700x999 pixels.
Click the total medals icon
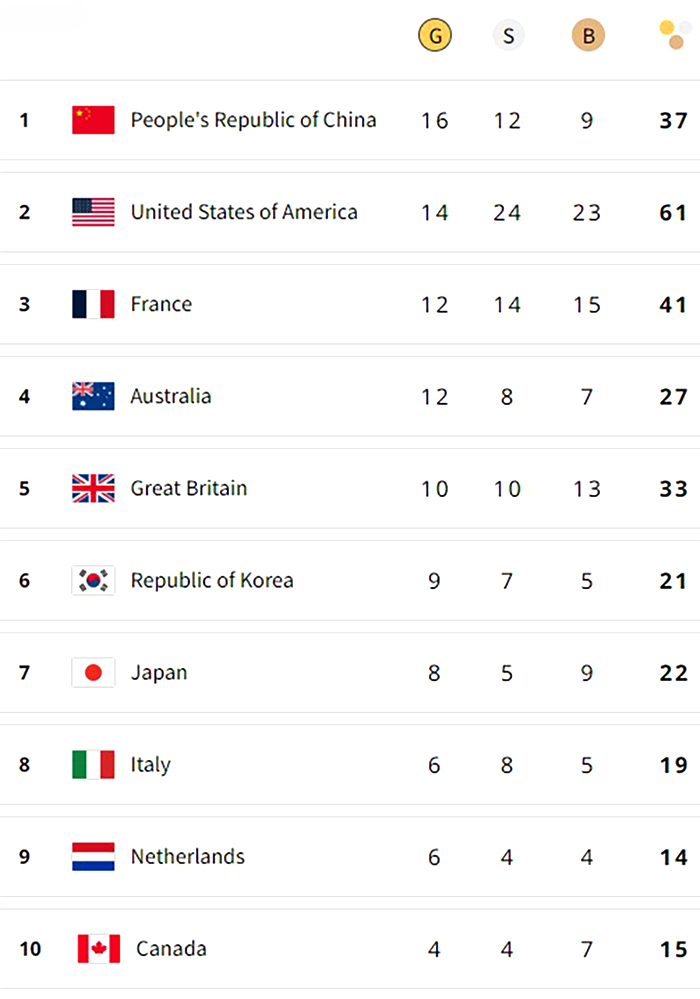tap(674, 36)
